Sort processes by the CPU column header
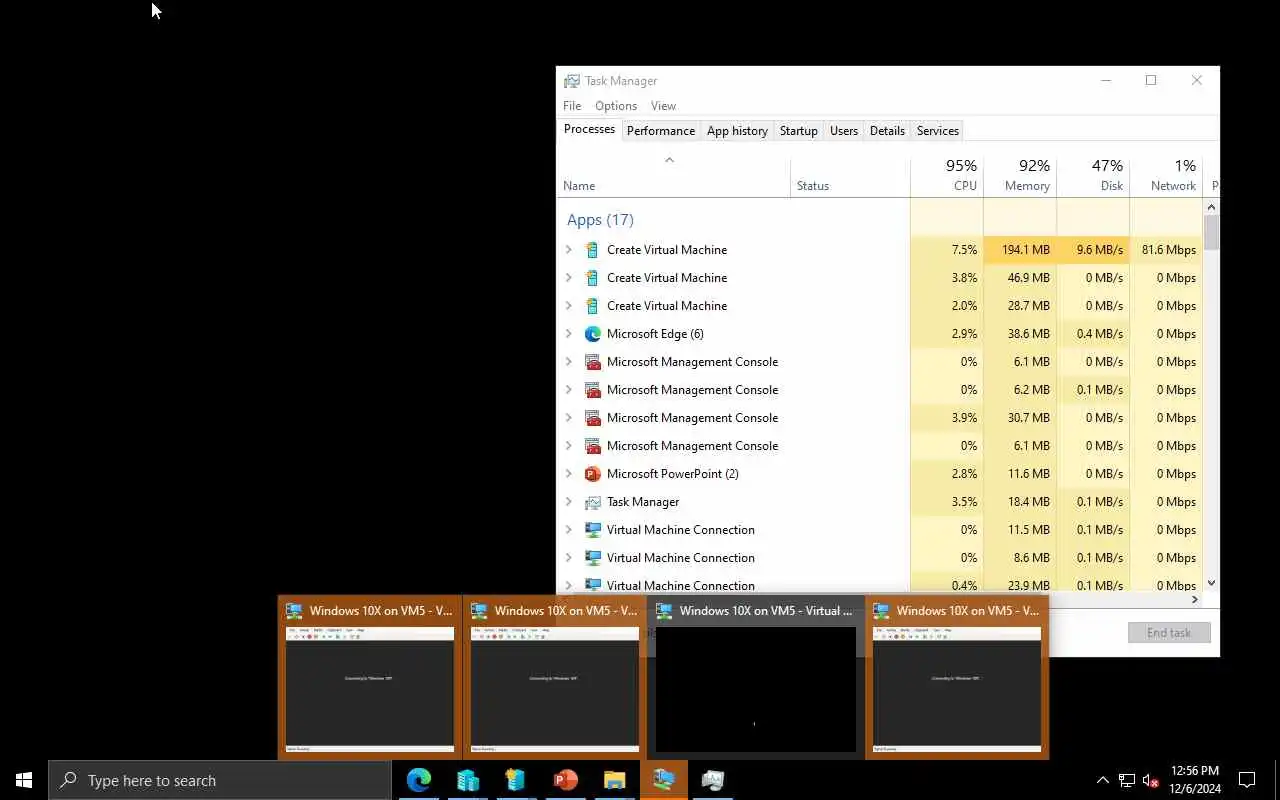Viewport: 1280px width, 800px height. 947,175
